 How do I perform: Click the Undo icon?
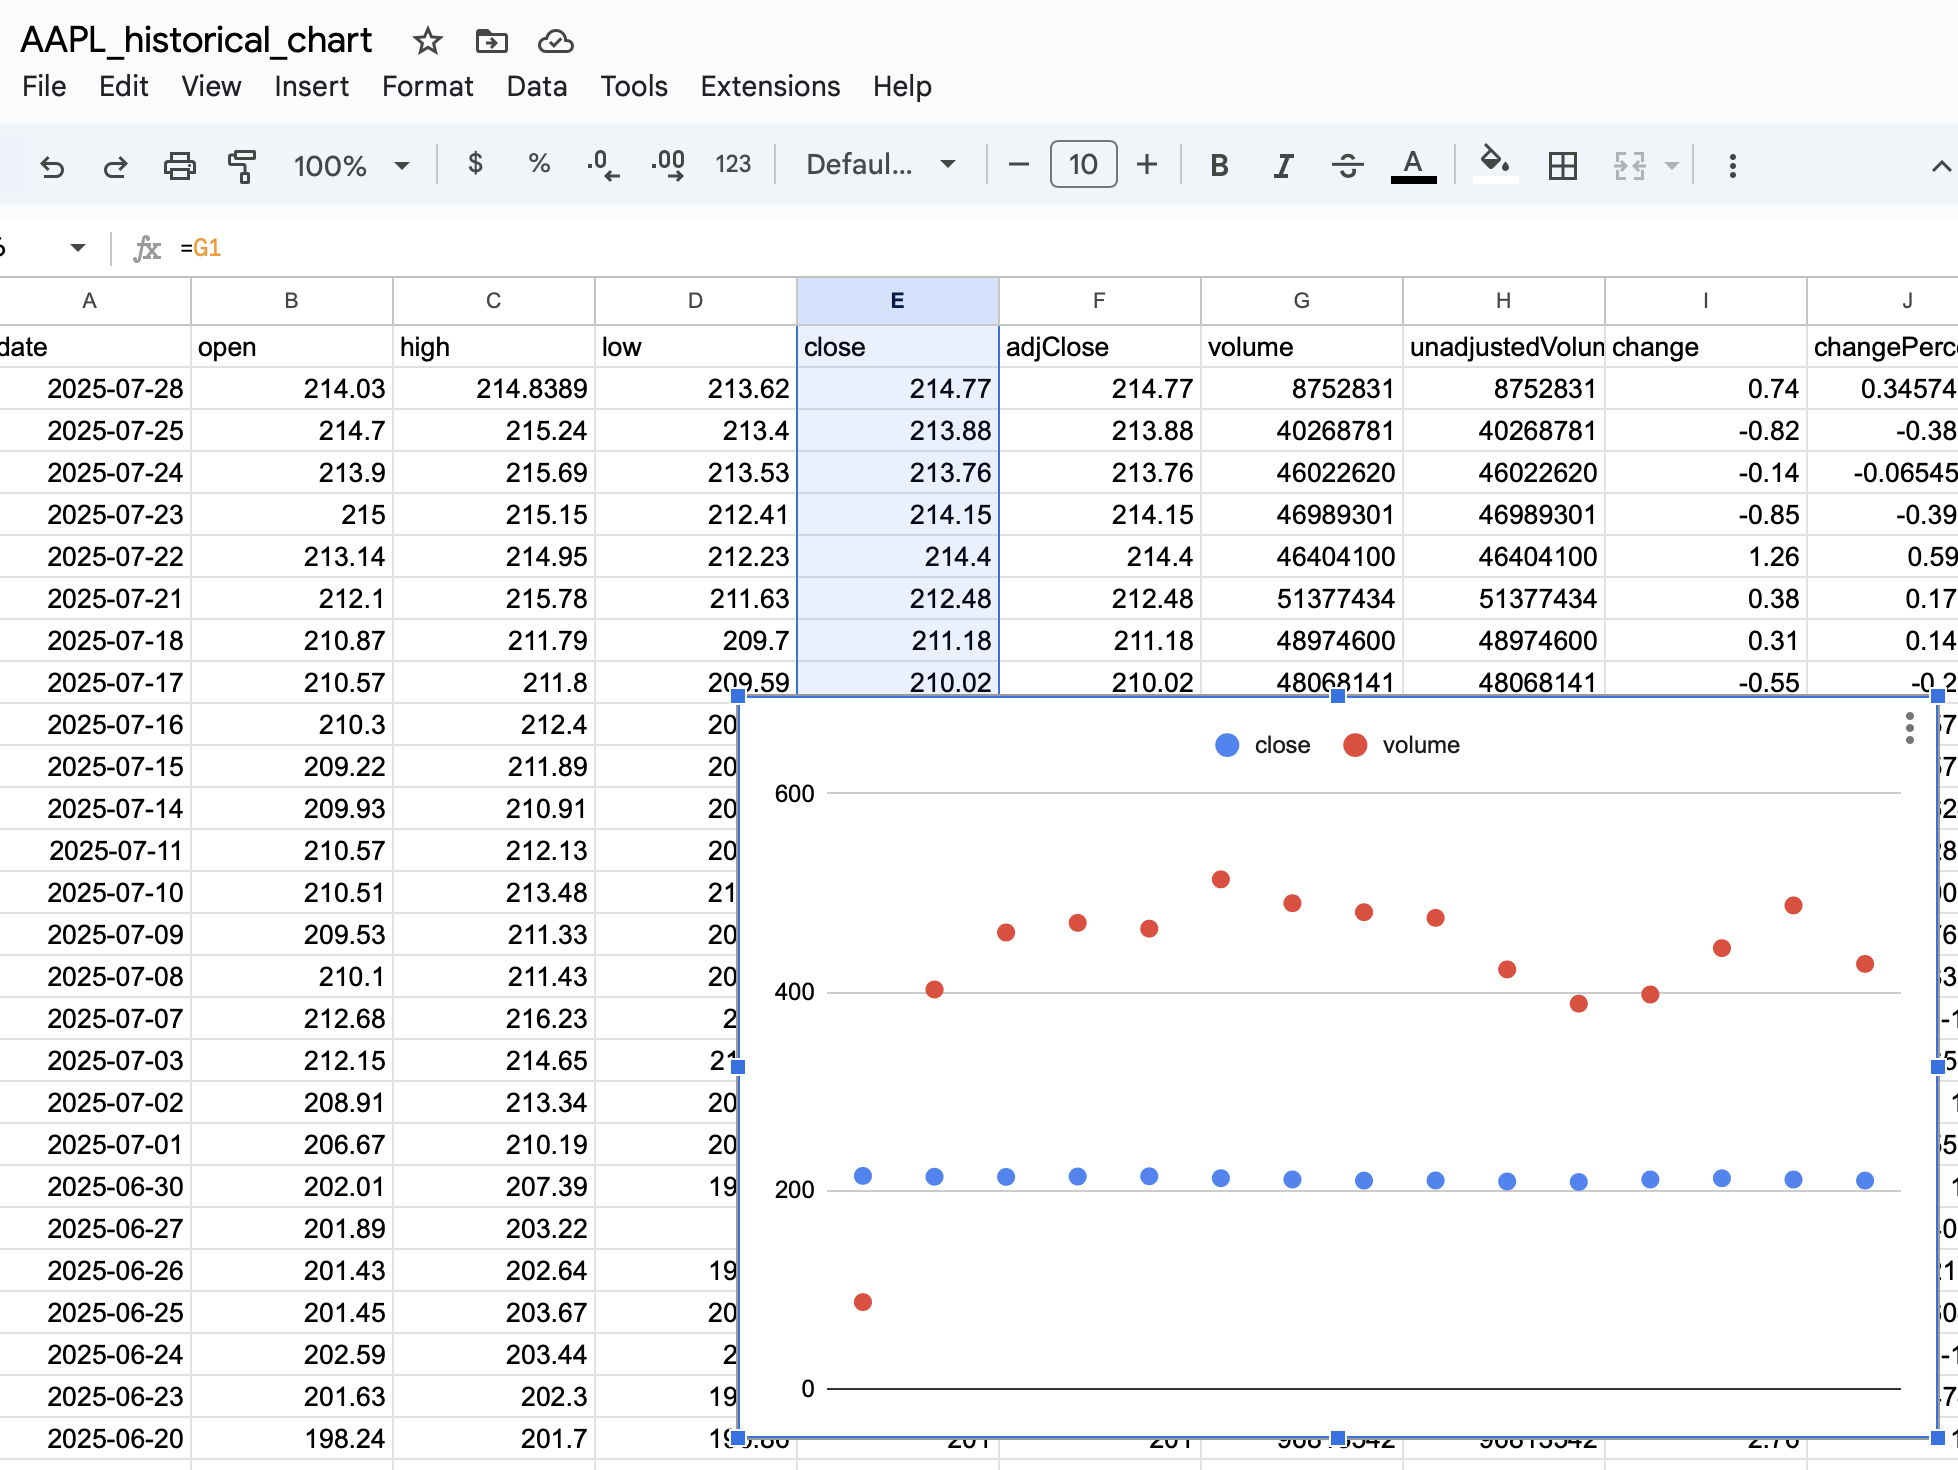(52, 166)
